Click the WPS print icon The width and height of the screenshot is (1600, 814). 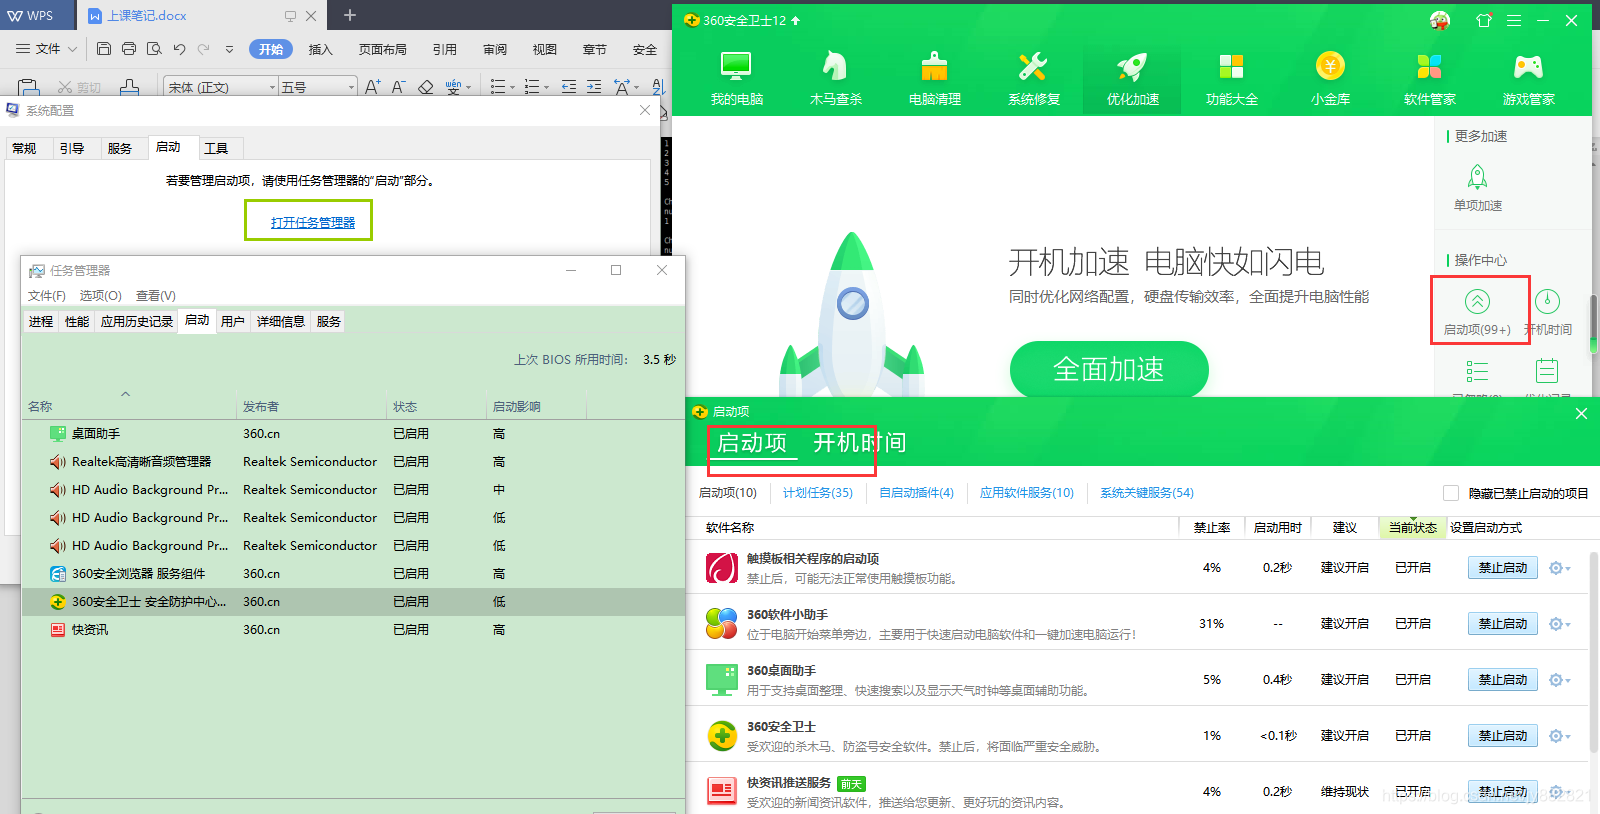(x=129, y=48)
